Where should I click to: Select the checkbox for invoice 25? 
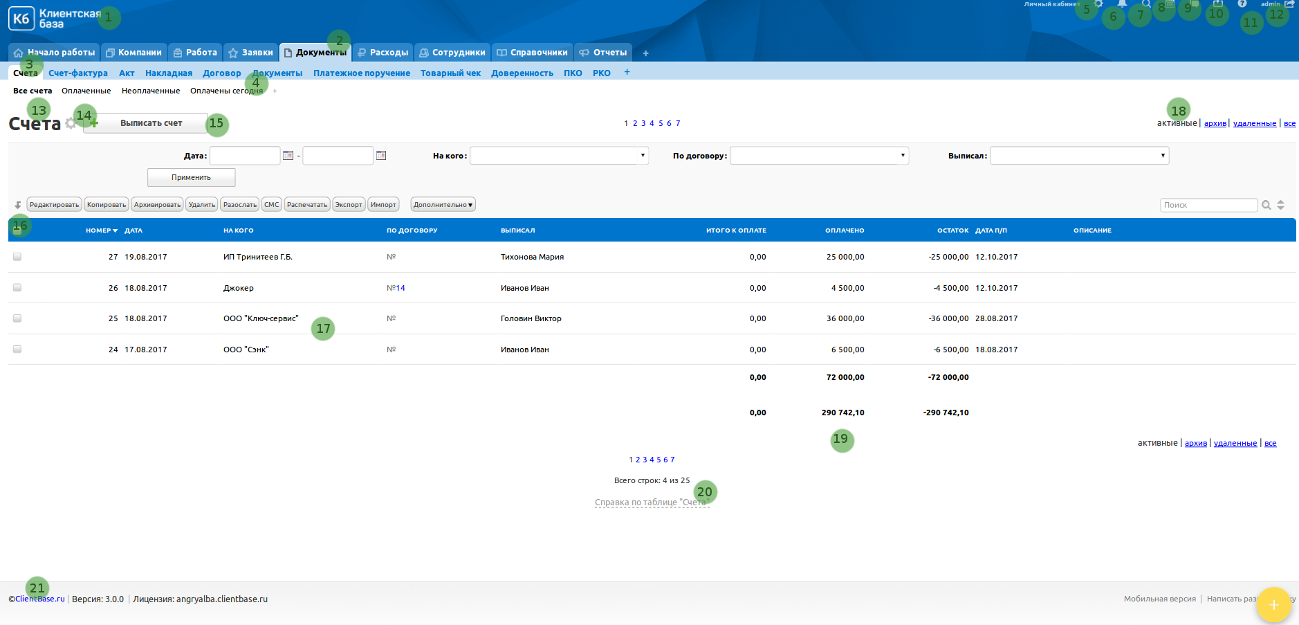(17, 319)
